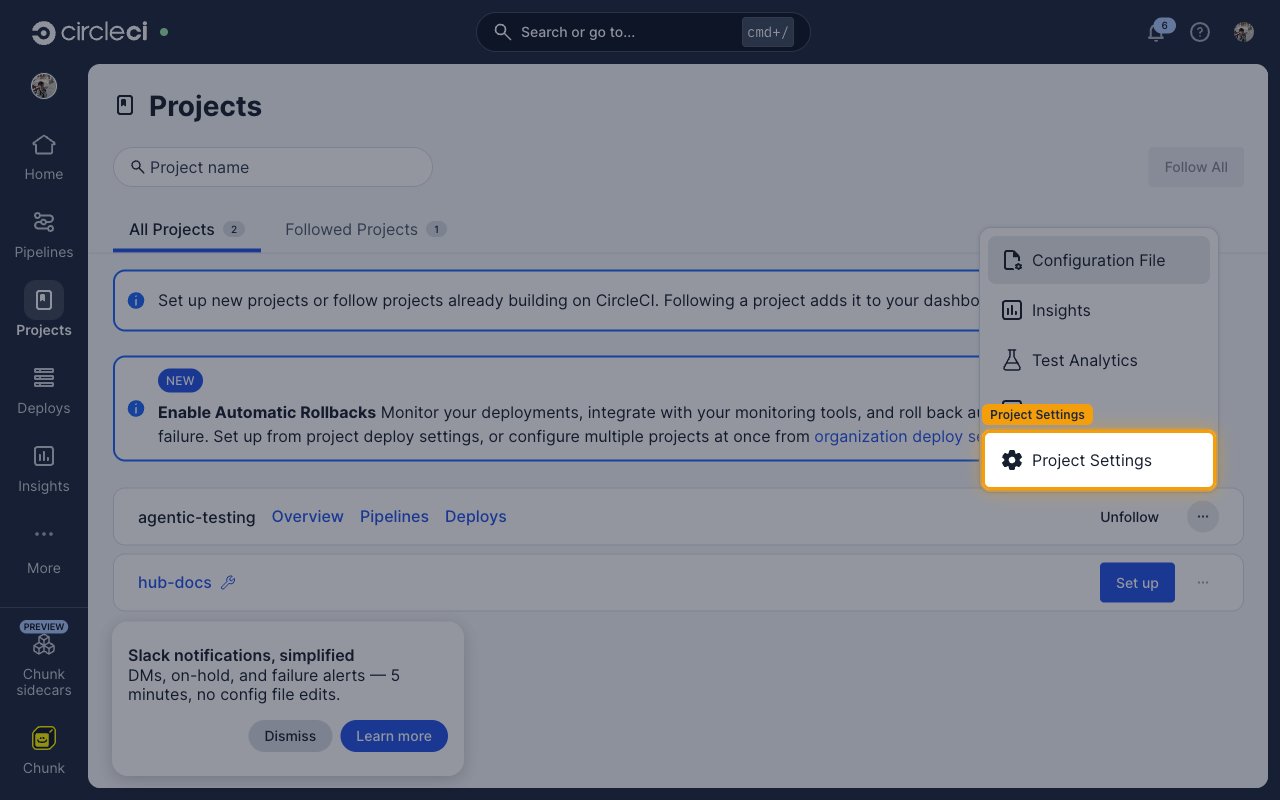
Task: Open the agentic-testing ellipsis menu
Action: (1203, 517)
